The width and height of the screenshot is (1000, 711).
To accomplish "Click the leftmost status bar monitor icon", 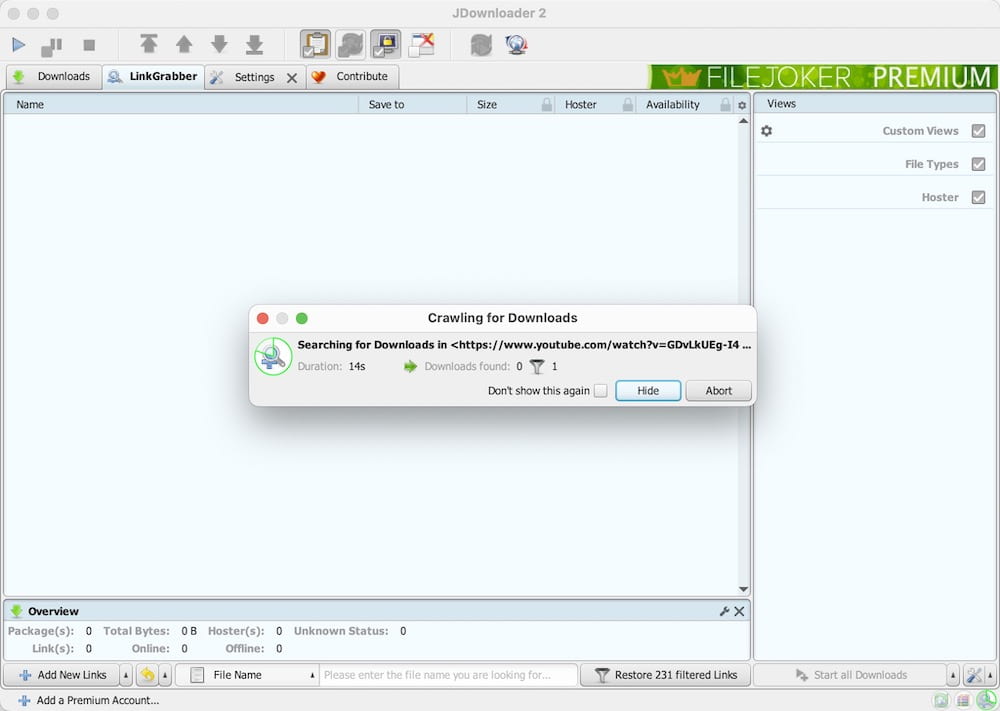I will click(x=941, y=701).
